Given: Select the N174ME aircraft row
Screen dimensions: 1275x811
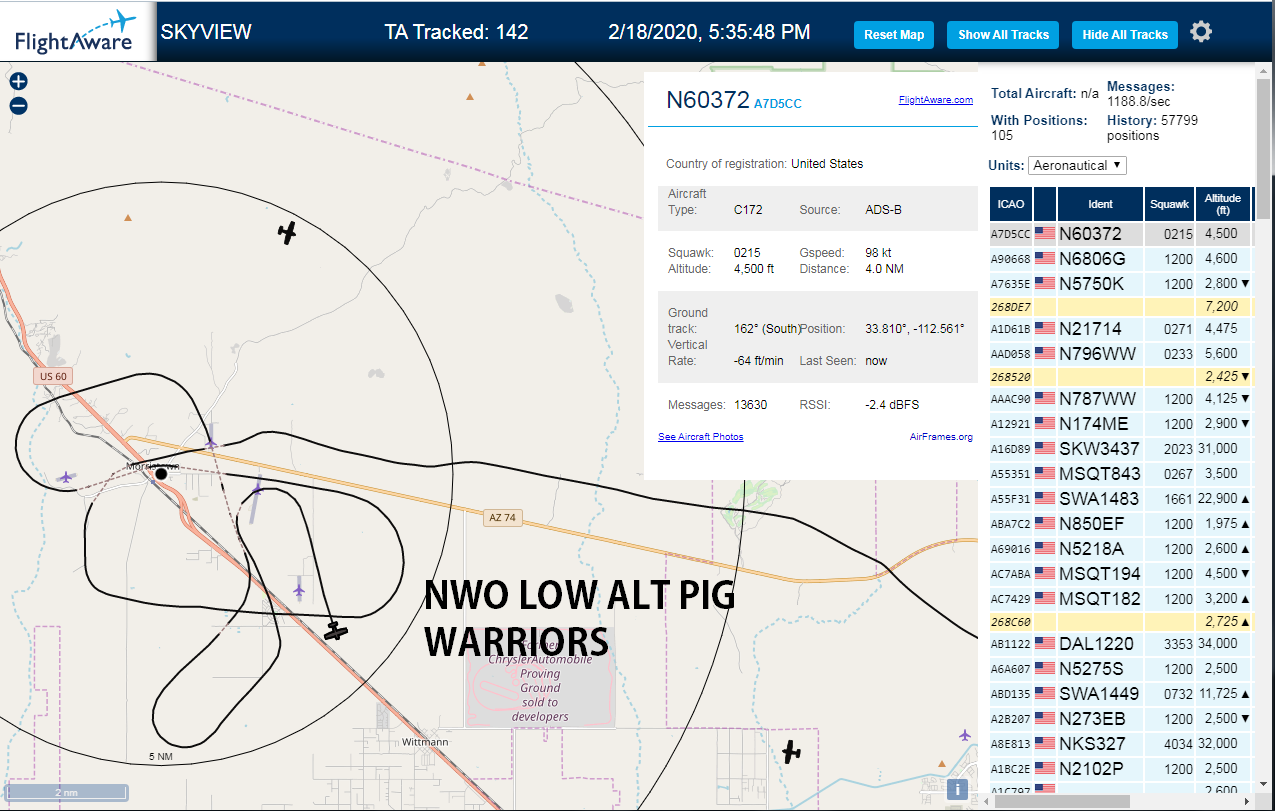Looking at the screenshot, I should [1120, 423].
